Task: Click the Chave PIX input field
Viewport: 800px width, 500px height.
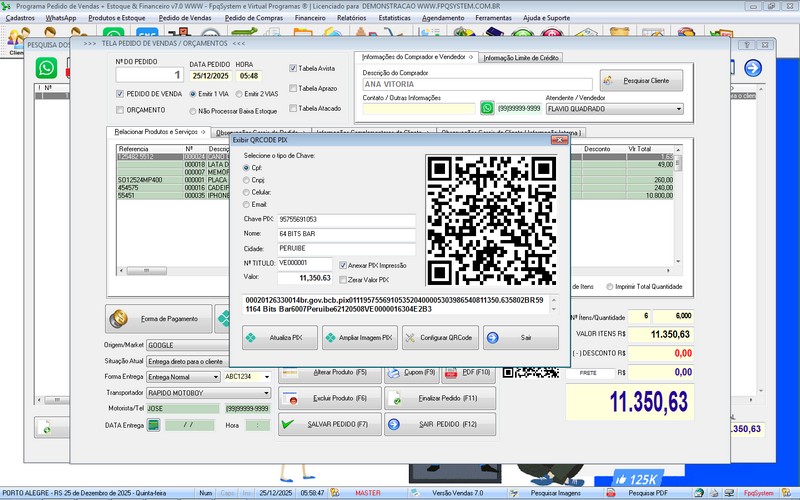Action: point(346,219)
